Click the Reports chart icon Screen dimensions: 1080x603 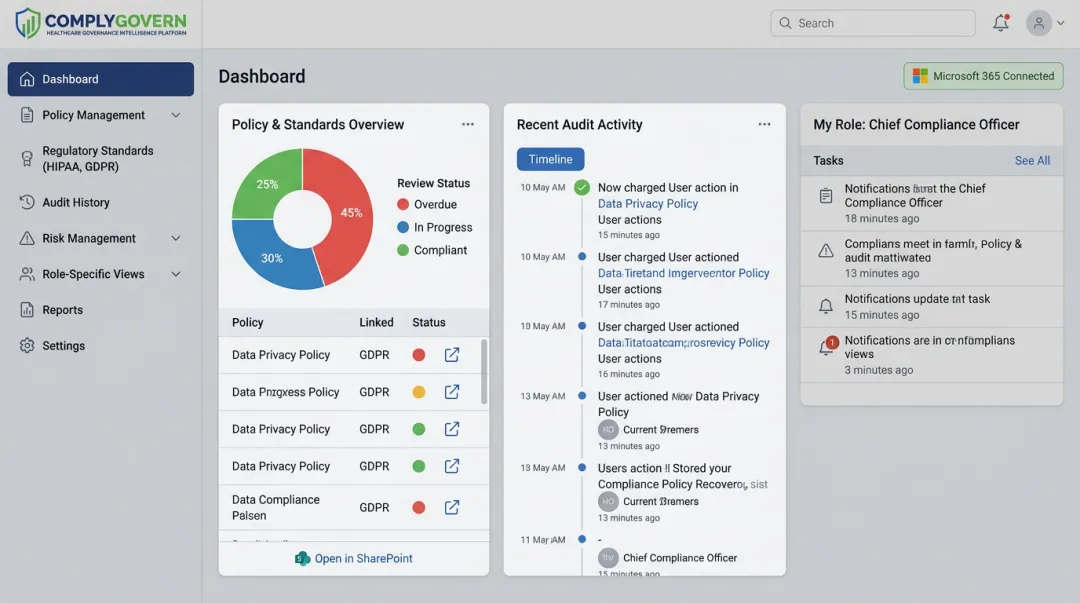coord(27,309)
